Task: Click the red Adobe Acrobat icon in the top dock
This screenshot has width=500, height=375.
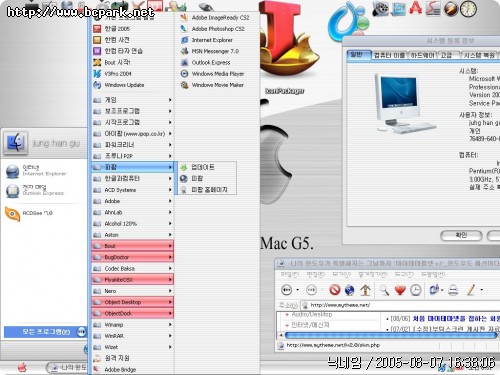Action: point(416,7)
